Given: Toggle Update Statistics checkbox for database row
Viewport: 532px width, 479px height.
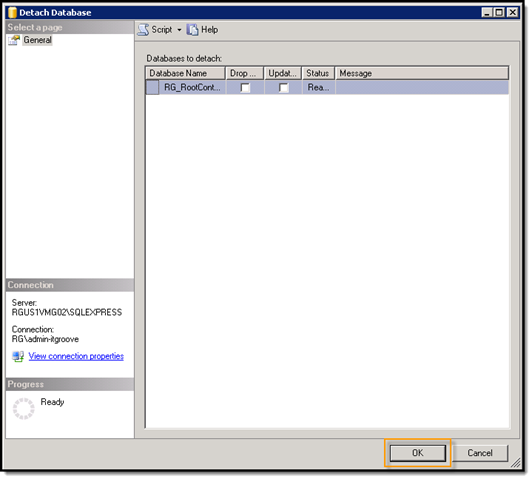Looking at the screenshot, I should coord(284,88).
